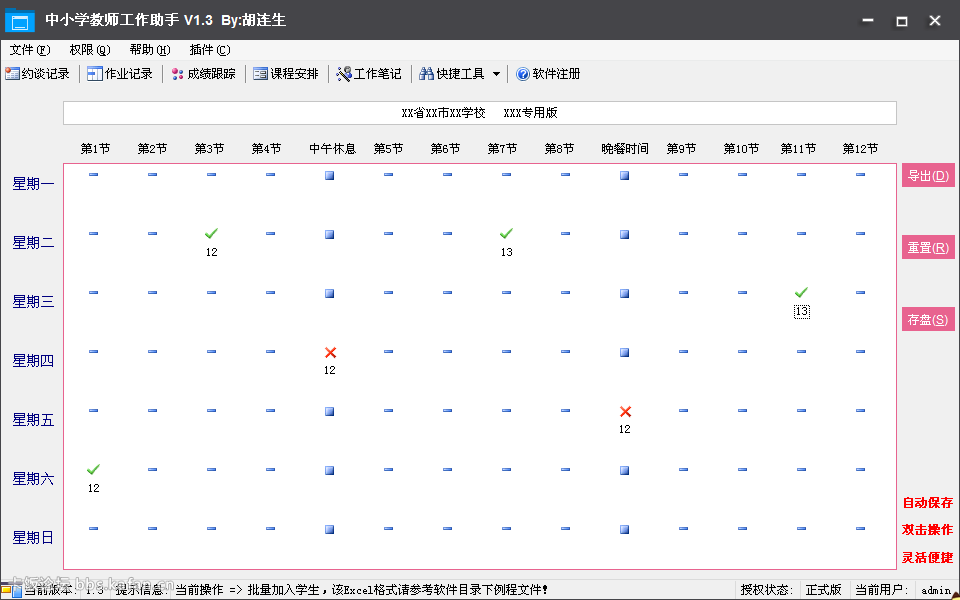This screenshot has height=600, width=960.
Task: Open the 工作笔记 toolbar item
Action: 369,74
